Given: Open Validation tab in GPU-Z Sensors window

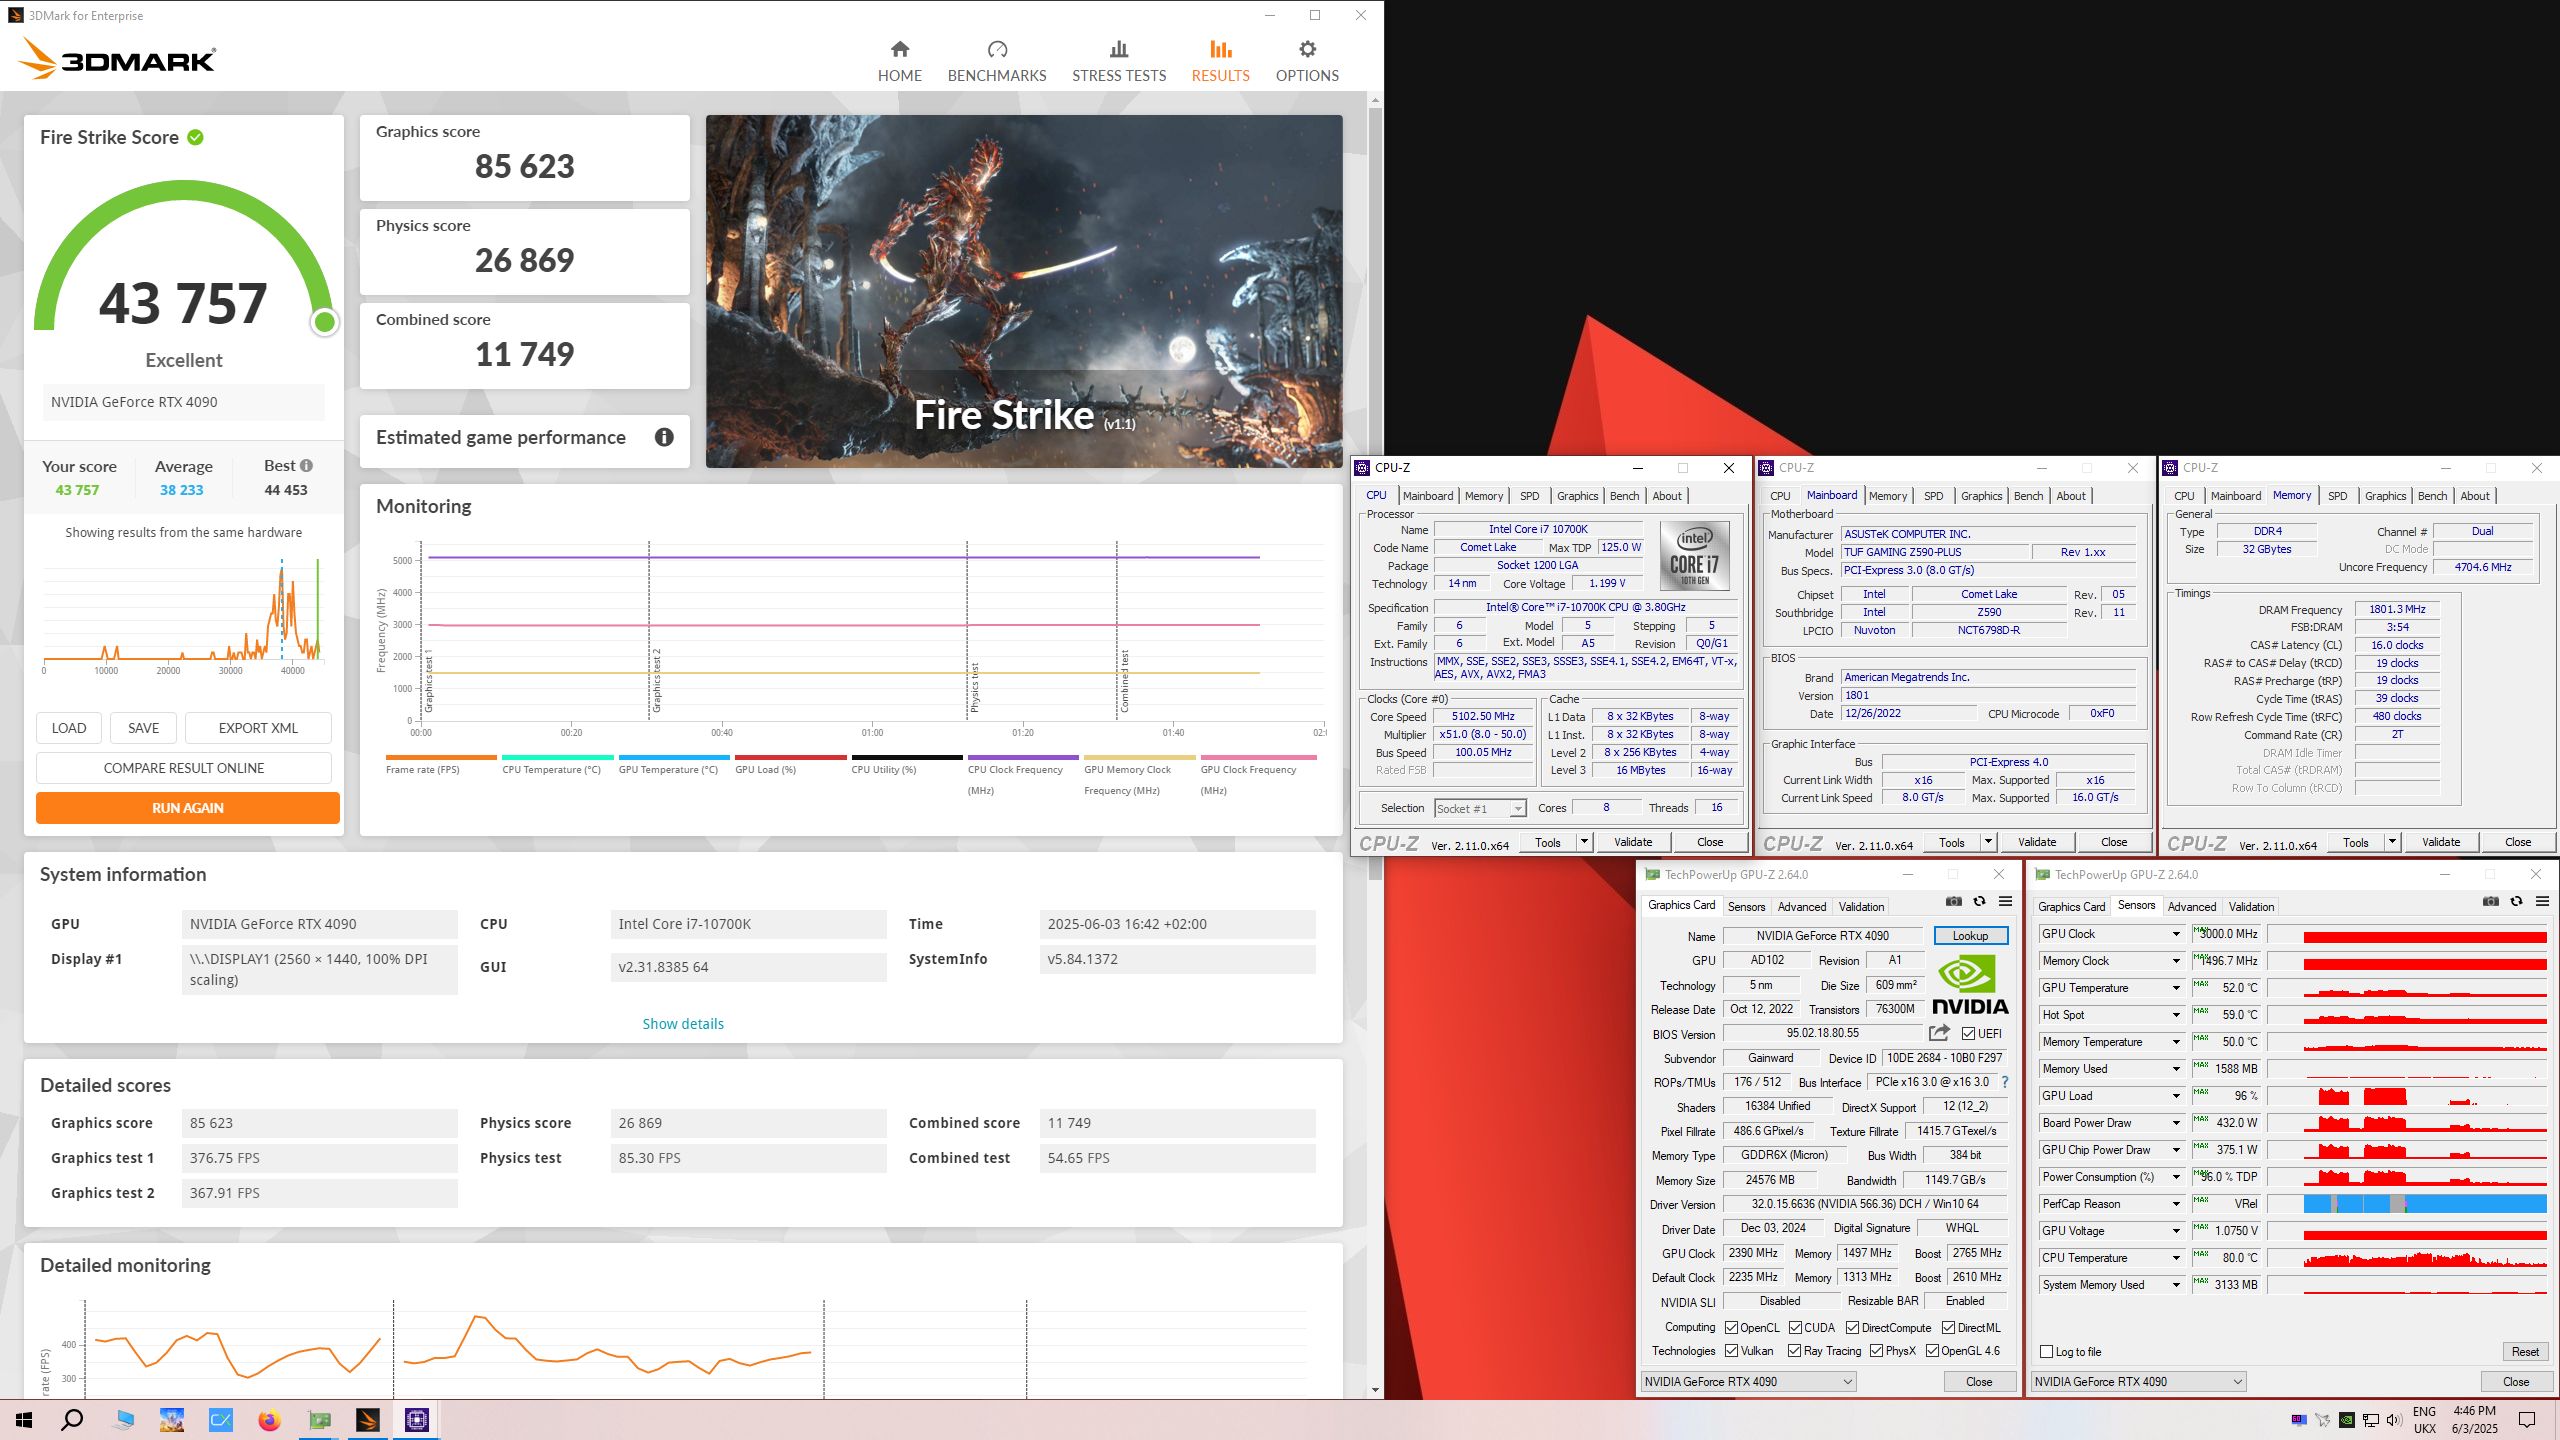Looking at the screenshot, I should click(x=2251, y=907).
